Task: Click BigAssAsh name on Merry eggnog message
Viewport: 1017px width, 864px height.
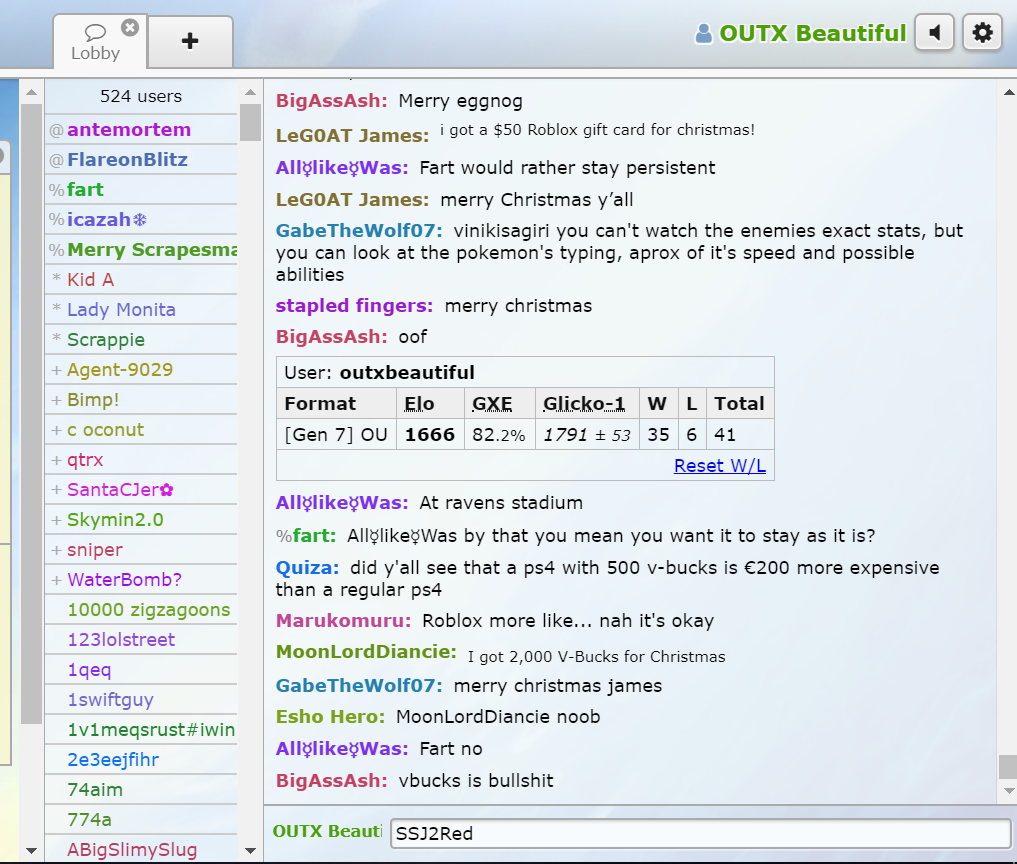Action: point(331,101)
